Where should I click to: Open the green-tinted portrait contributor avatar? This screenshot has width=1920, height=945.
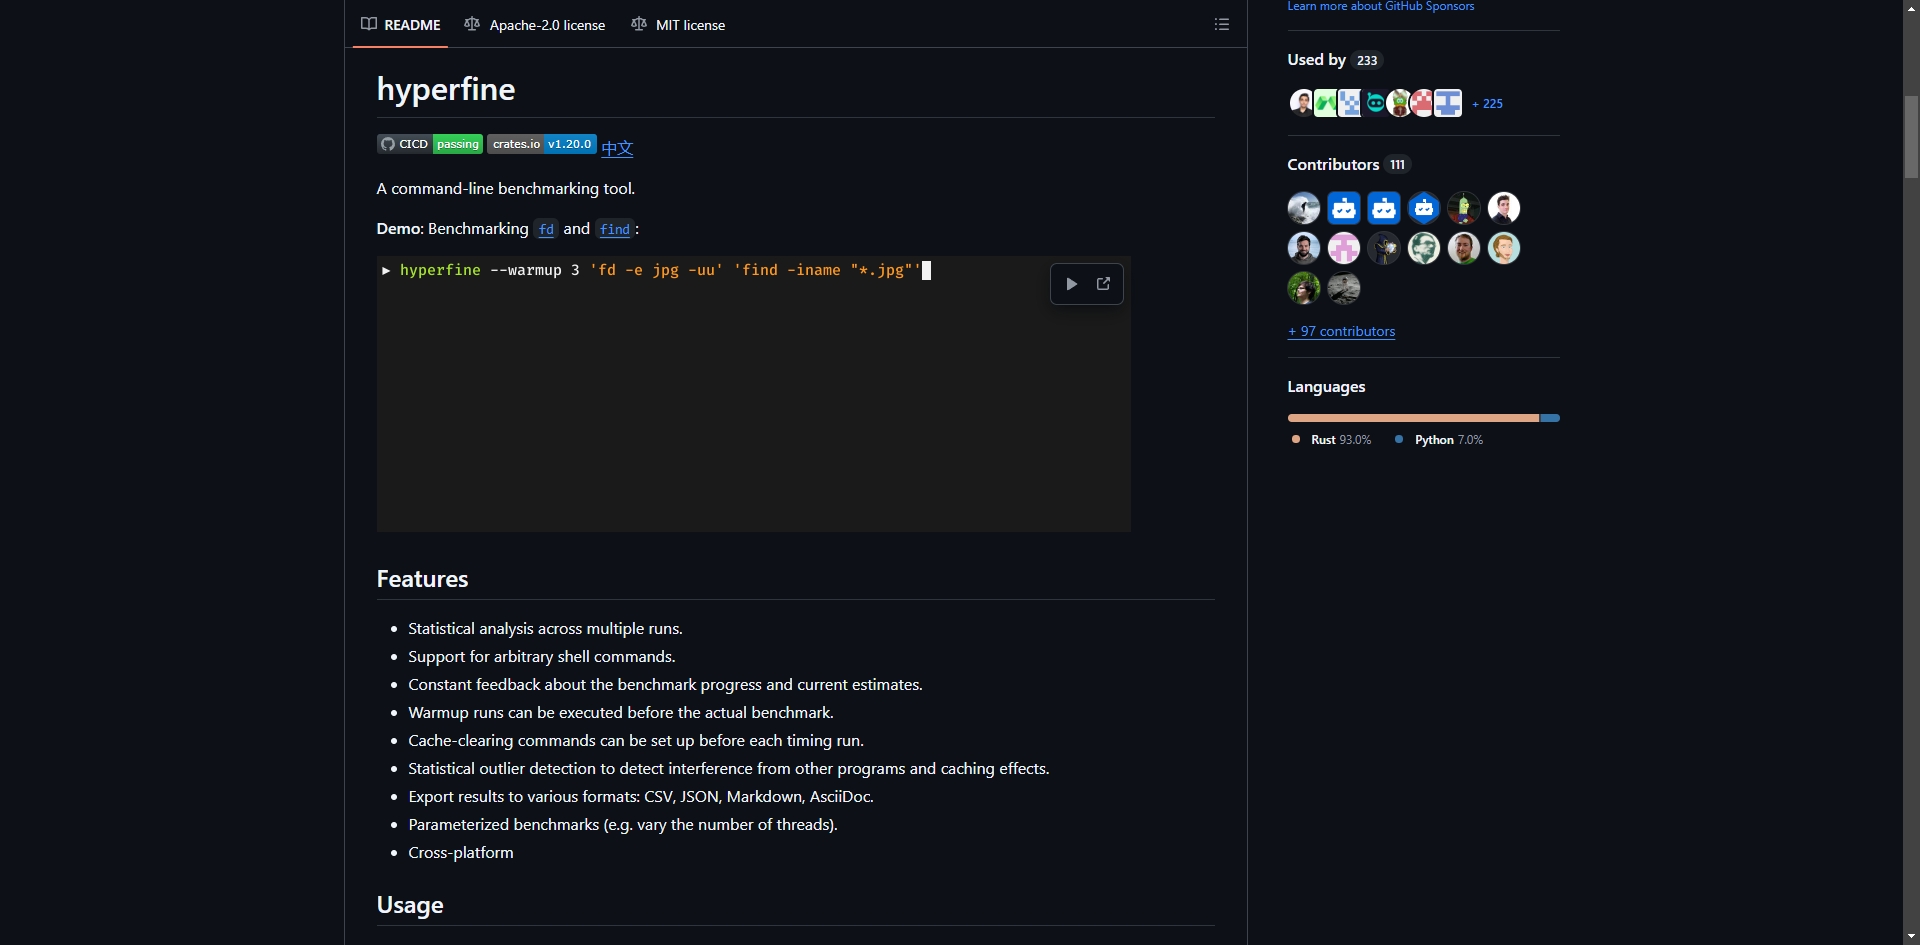point(1424,248)
